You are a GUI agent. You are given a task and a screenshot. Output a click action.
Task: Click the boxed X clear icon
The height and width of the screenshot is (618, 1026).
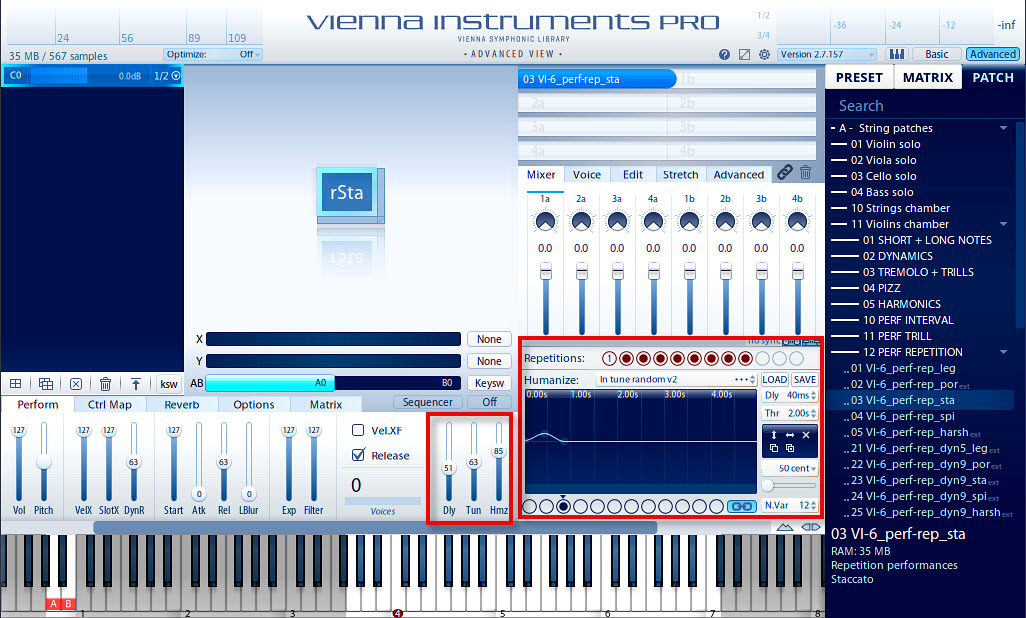tap(76, 384)
